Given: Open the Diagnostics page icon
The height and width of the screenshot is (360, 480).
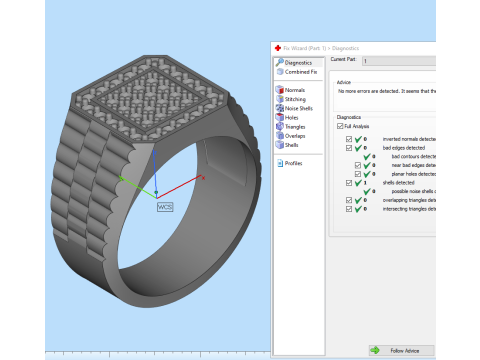Looking at the screenshot, I should click(280, 62).
